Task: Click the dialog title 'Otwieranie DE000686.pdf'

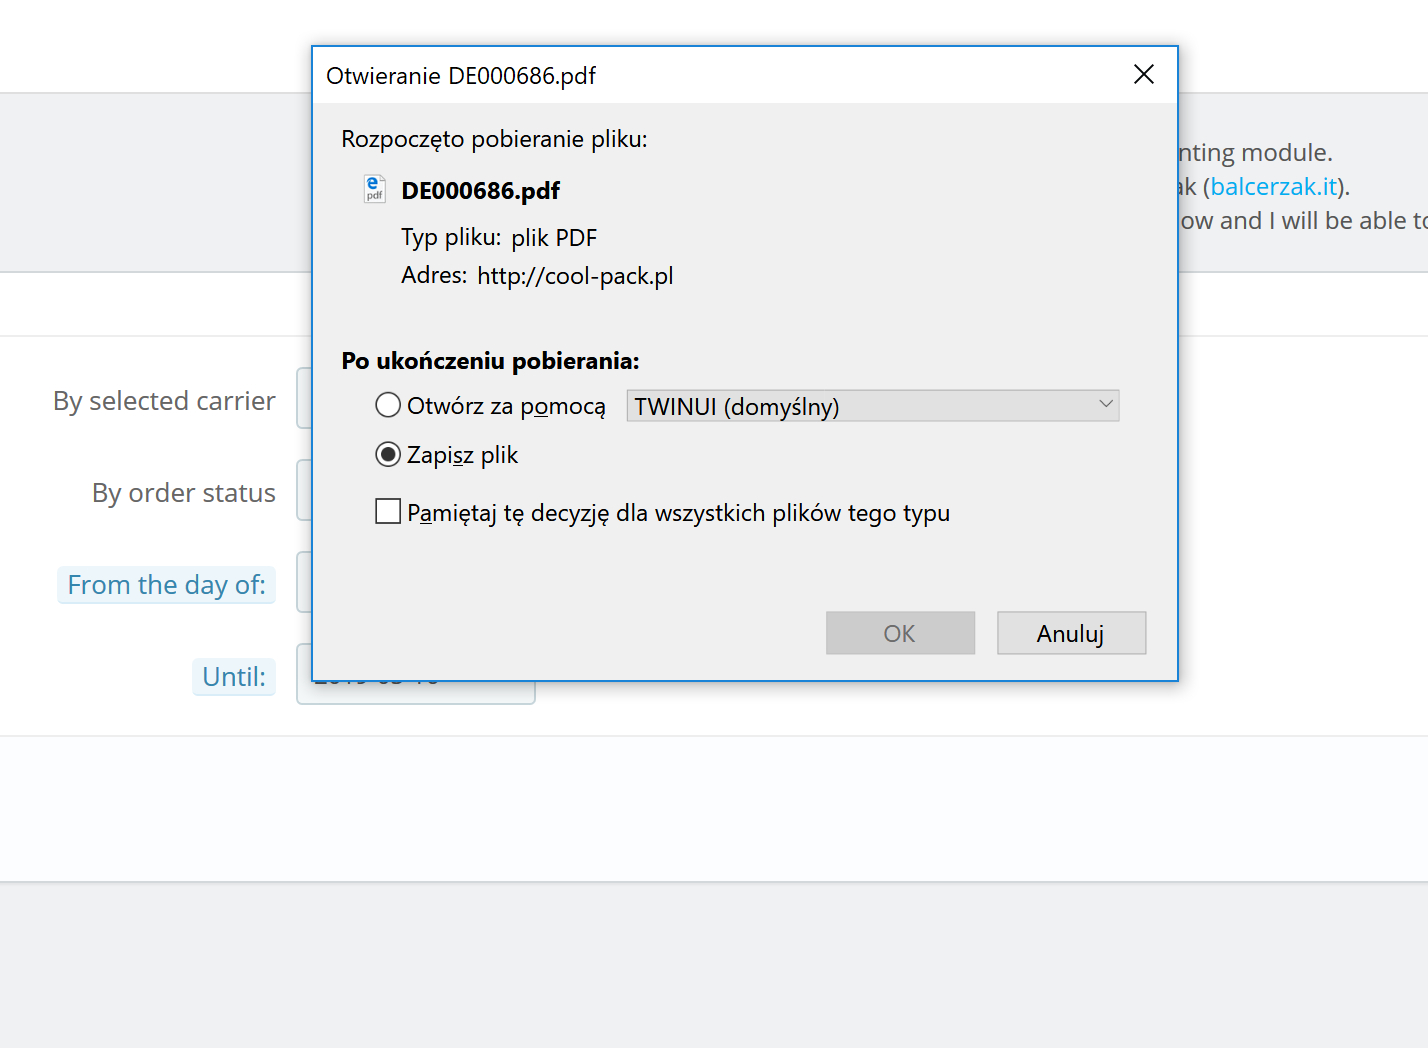Action: (x=461, y=76)
